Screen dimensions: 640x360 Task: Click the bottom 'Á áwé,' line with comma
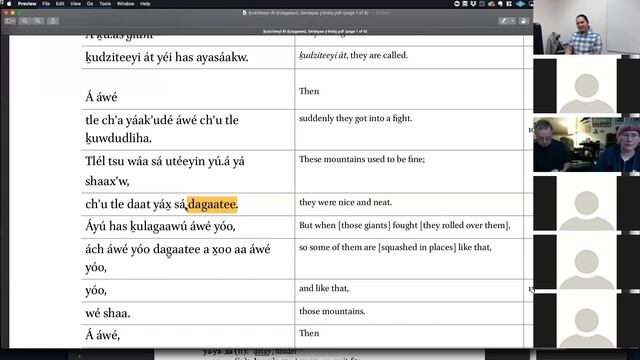[102, 336]
